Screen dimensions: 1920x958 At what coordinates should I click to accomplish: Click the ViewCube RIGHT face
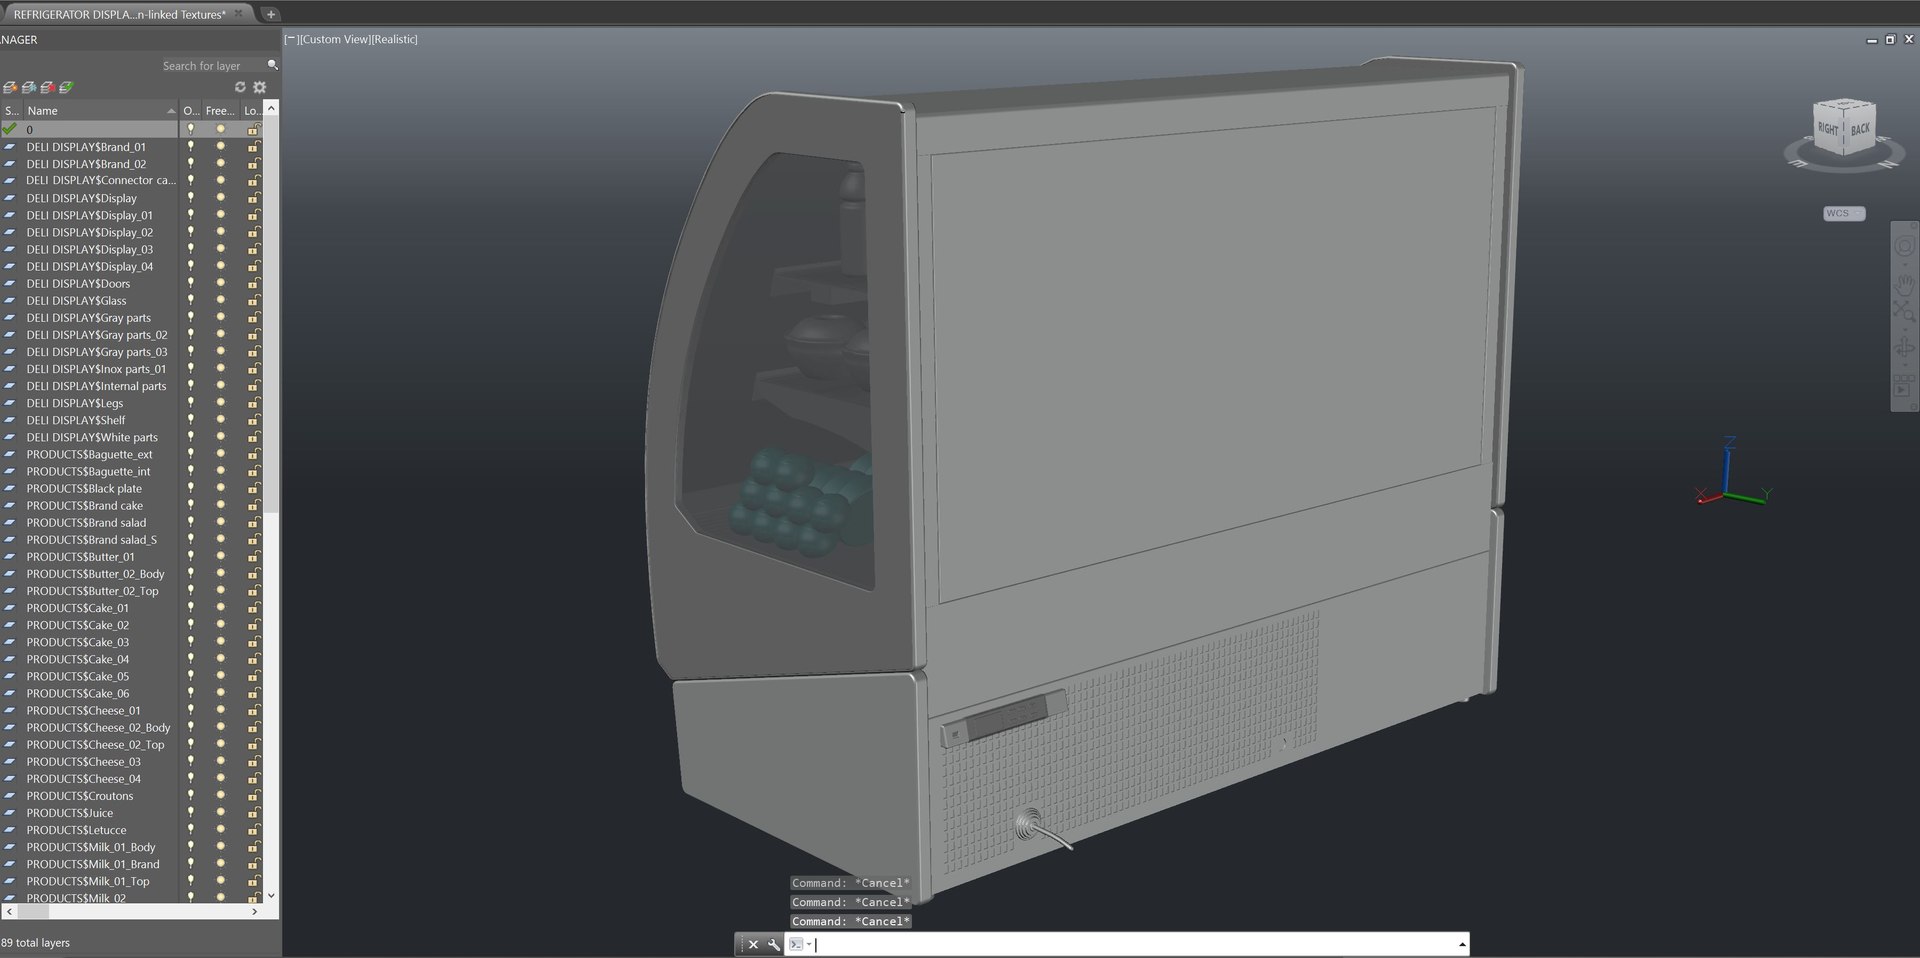(1828, 129)
